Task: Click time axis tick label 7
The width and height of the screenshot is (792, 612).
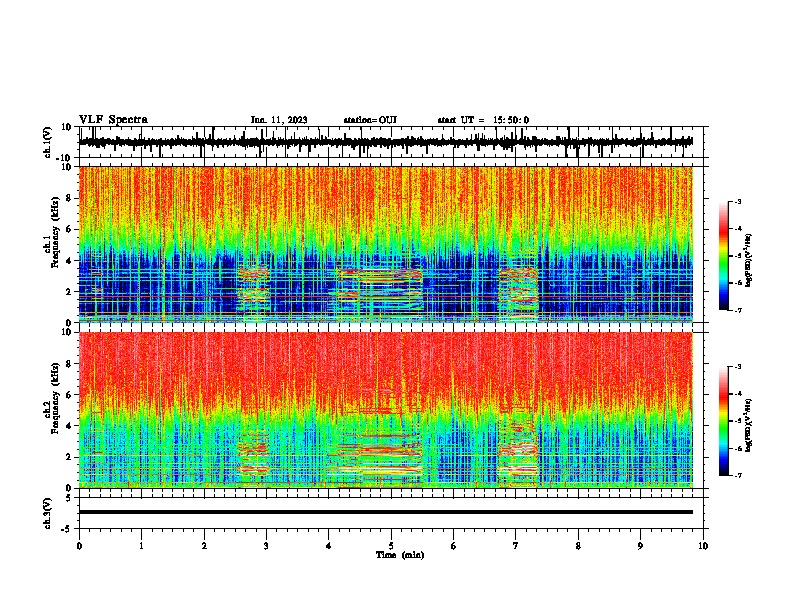Action: coord(516,546)
